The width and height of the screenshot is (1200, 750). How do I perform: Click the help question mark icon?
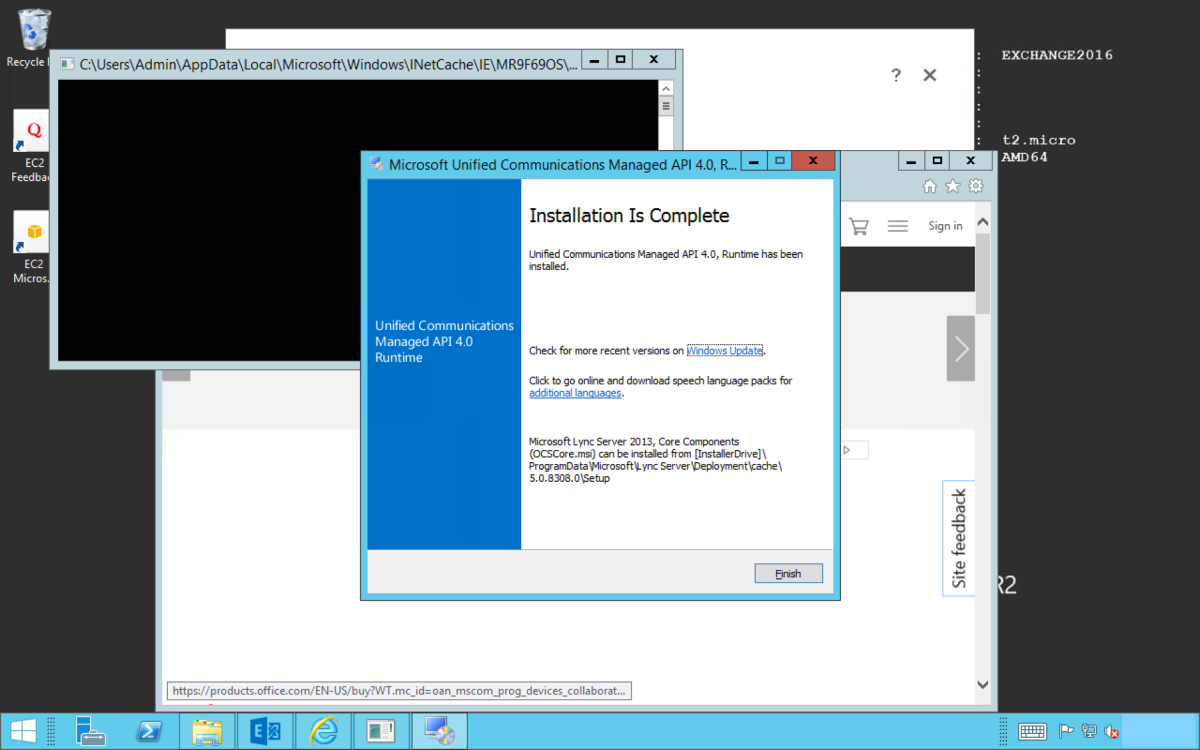point(896,75)
